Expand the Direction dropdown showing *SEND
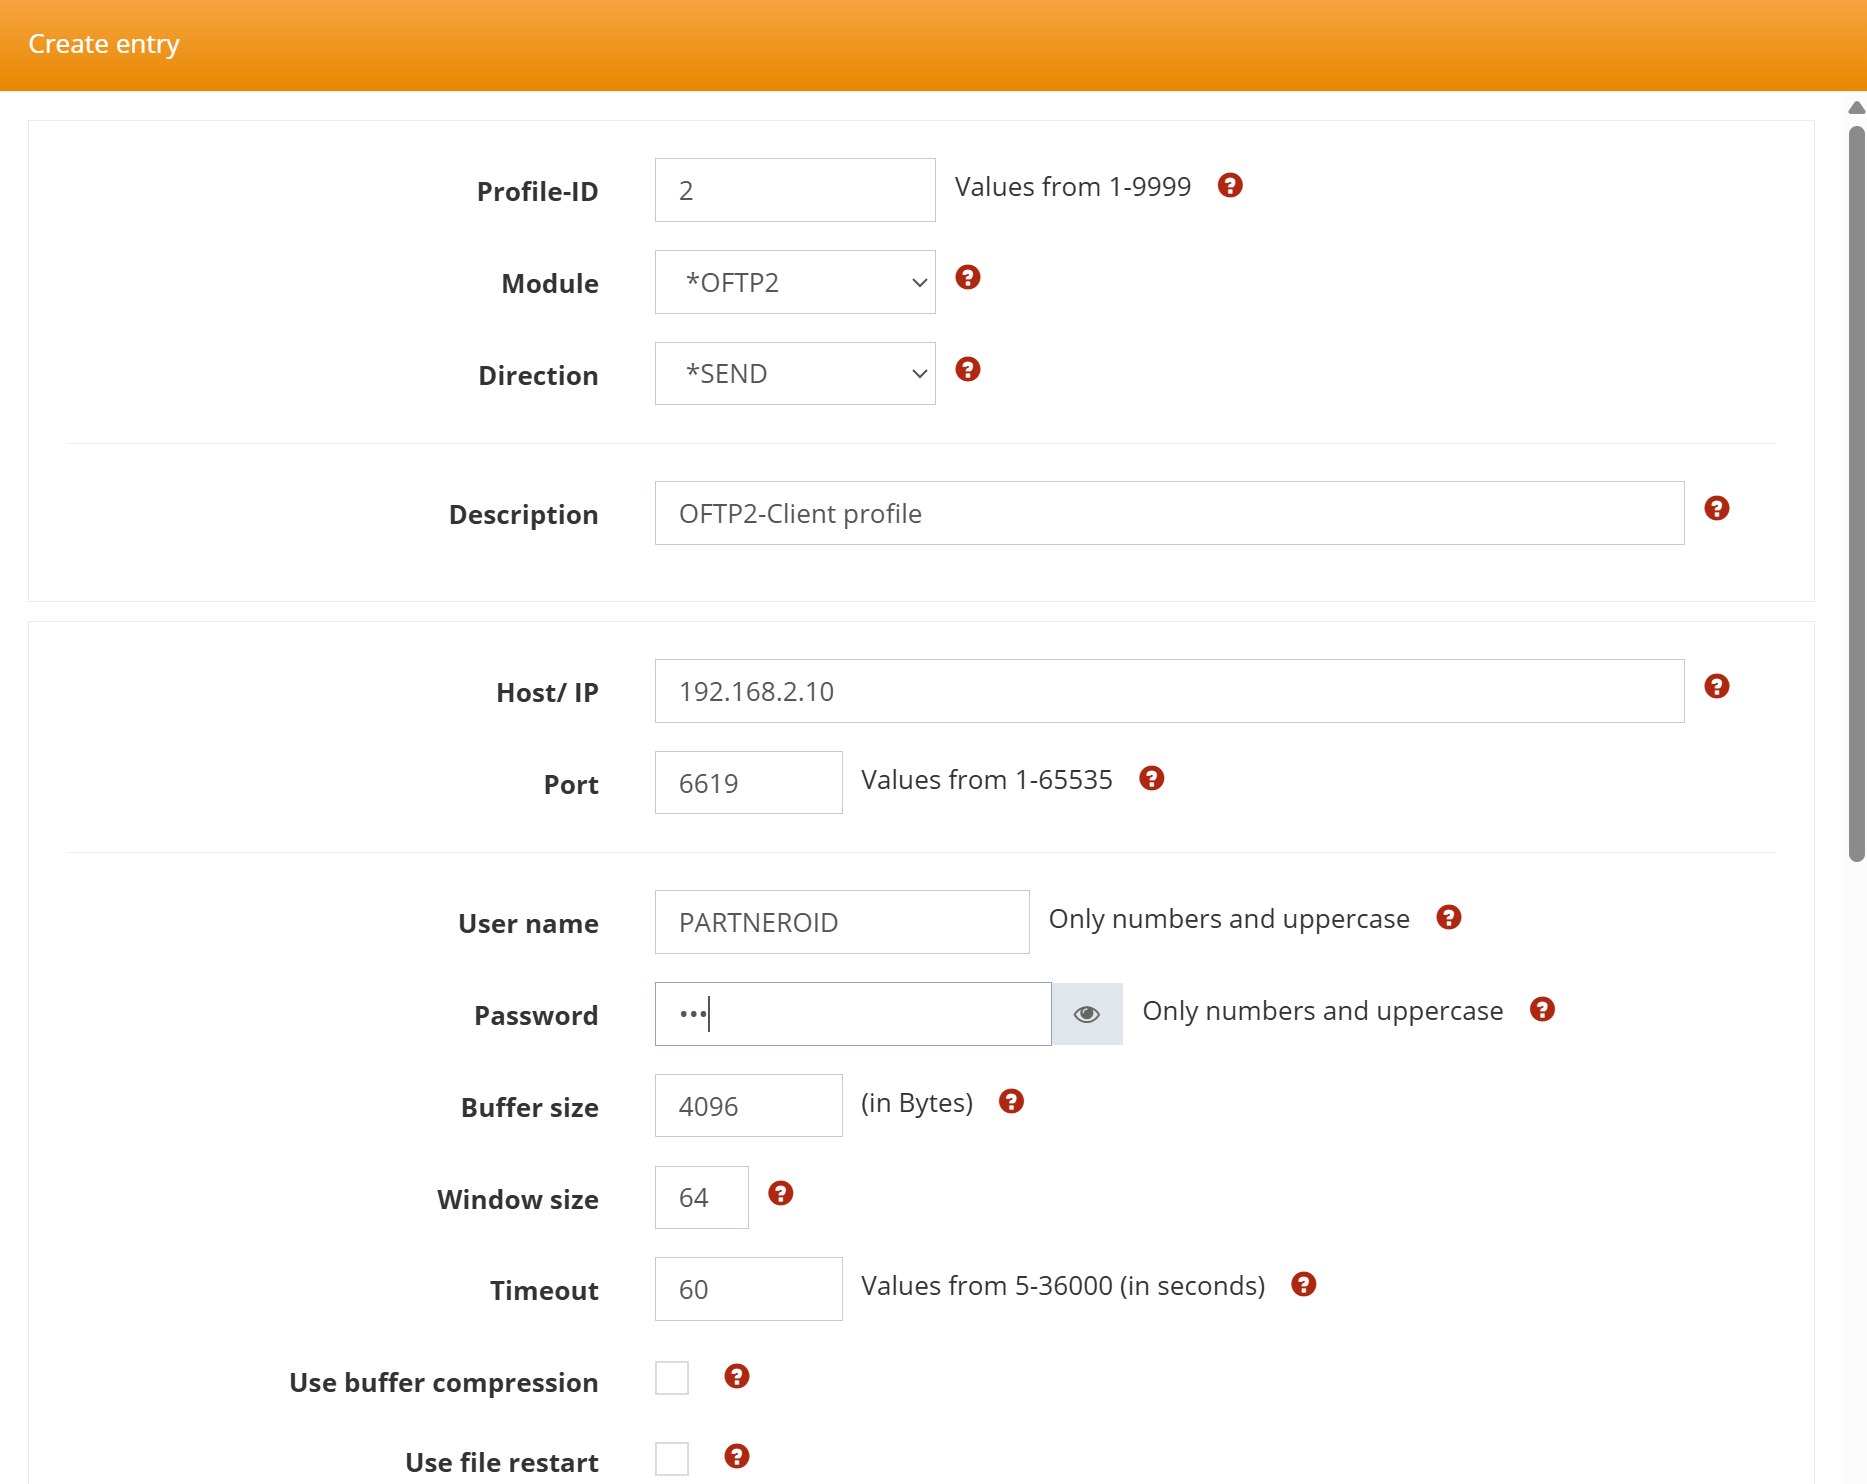The width and height of the screenshot is (1867, 1484). click(795, 374)
